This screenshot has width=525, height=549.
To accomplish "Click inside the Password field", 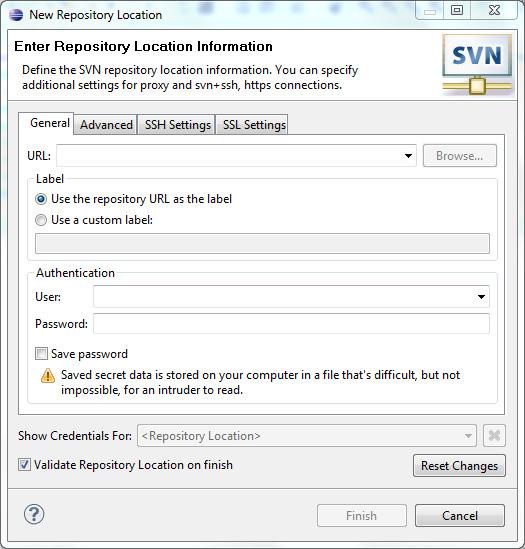I will click(x=291, y=324).
